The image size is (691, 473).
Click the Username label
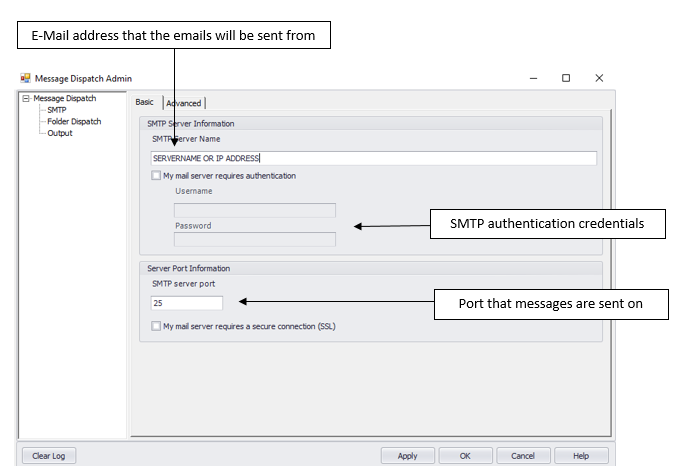[194, 191]
